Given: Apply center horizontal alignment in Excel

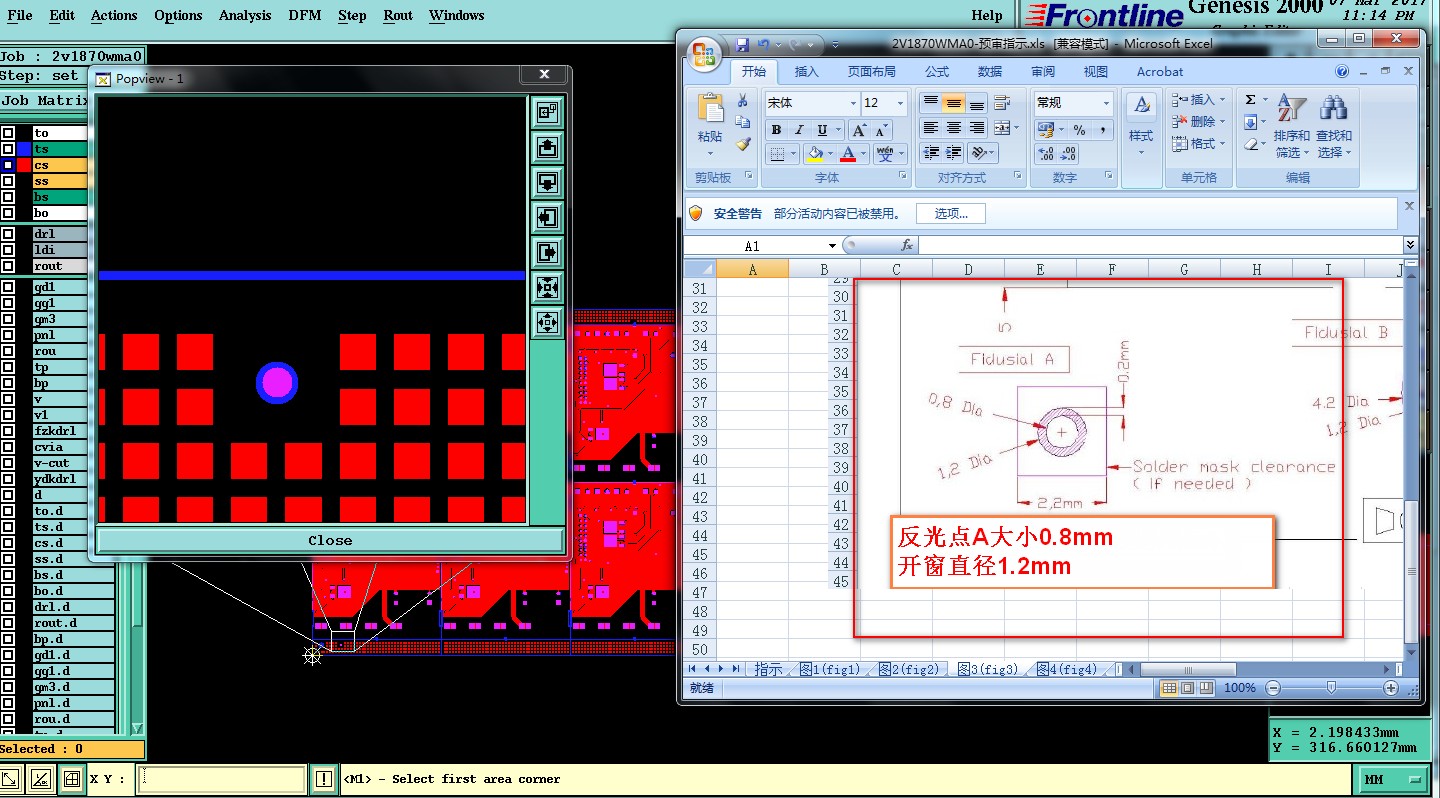Looking at the screenshot, I should 953,128.
